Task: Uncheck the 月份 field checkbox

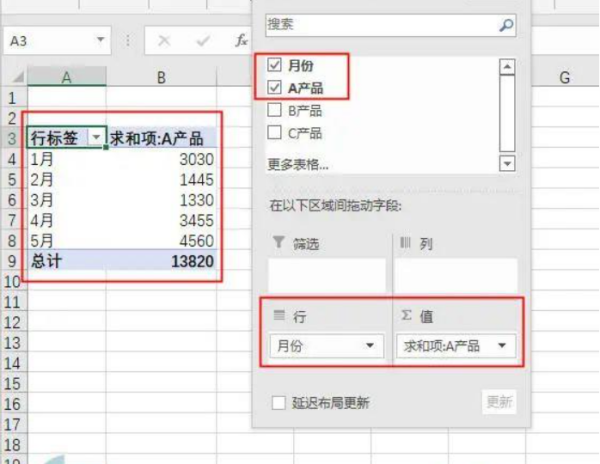Action: 274,65
